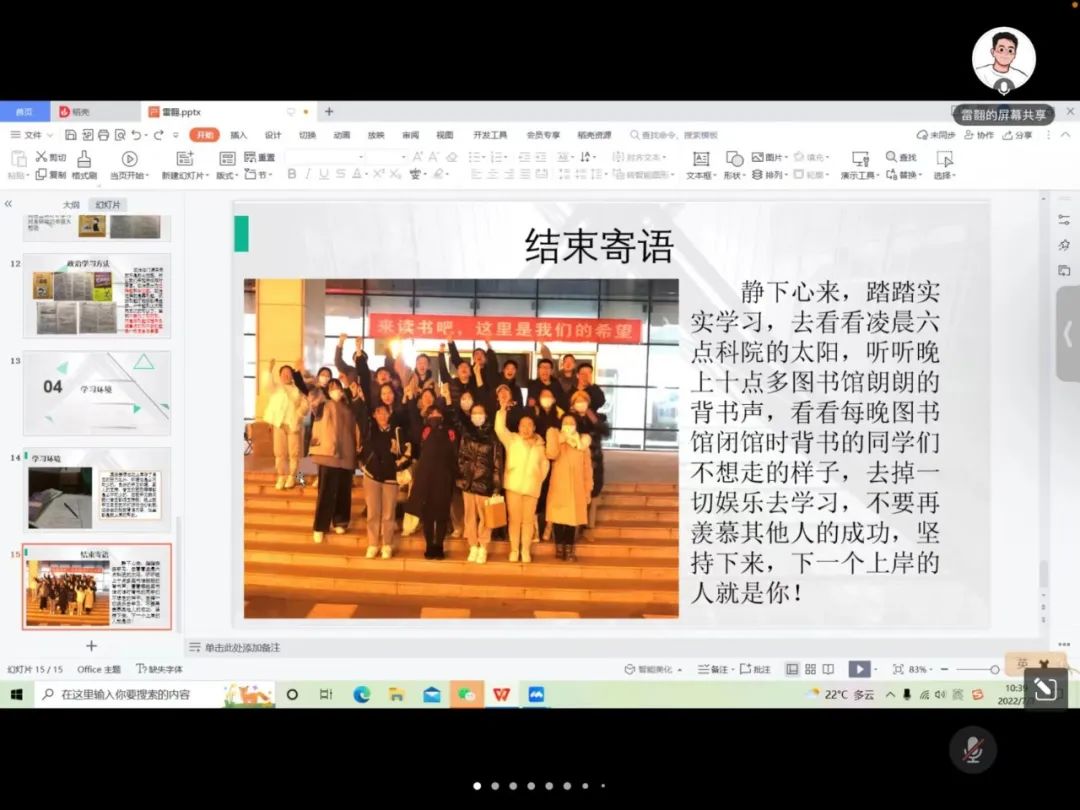The height and width of the screenshot is (810, 1080).
Task: Click 新建幻灯片 new slide icon
Action: [185, 159]
